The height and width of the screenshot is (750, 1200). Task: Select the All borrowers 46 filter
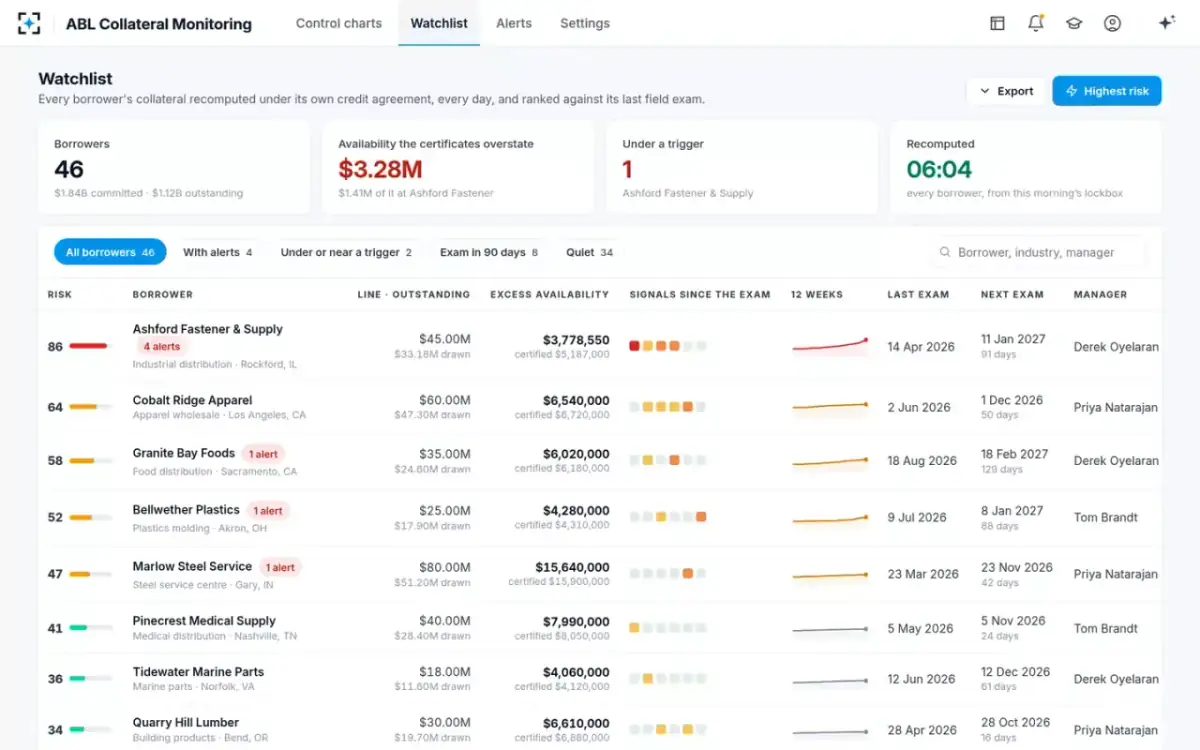point(110,252)
